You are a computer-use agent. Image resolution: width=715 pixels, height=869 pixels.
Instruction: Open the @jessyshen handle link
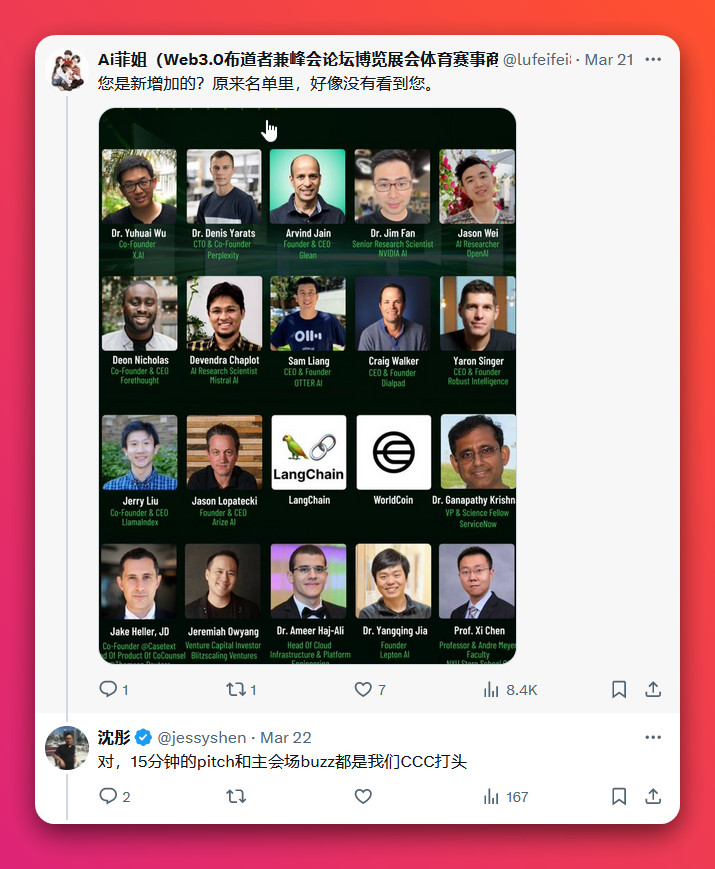coord(202,738)
